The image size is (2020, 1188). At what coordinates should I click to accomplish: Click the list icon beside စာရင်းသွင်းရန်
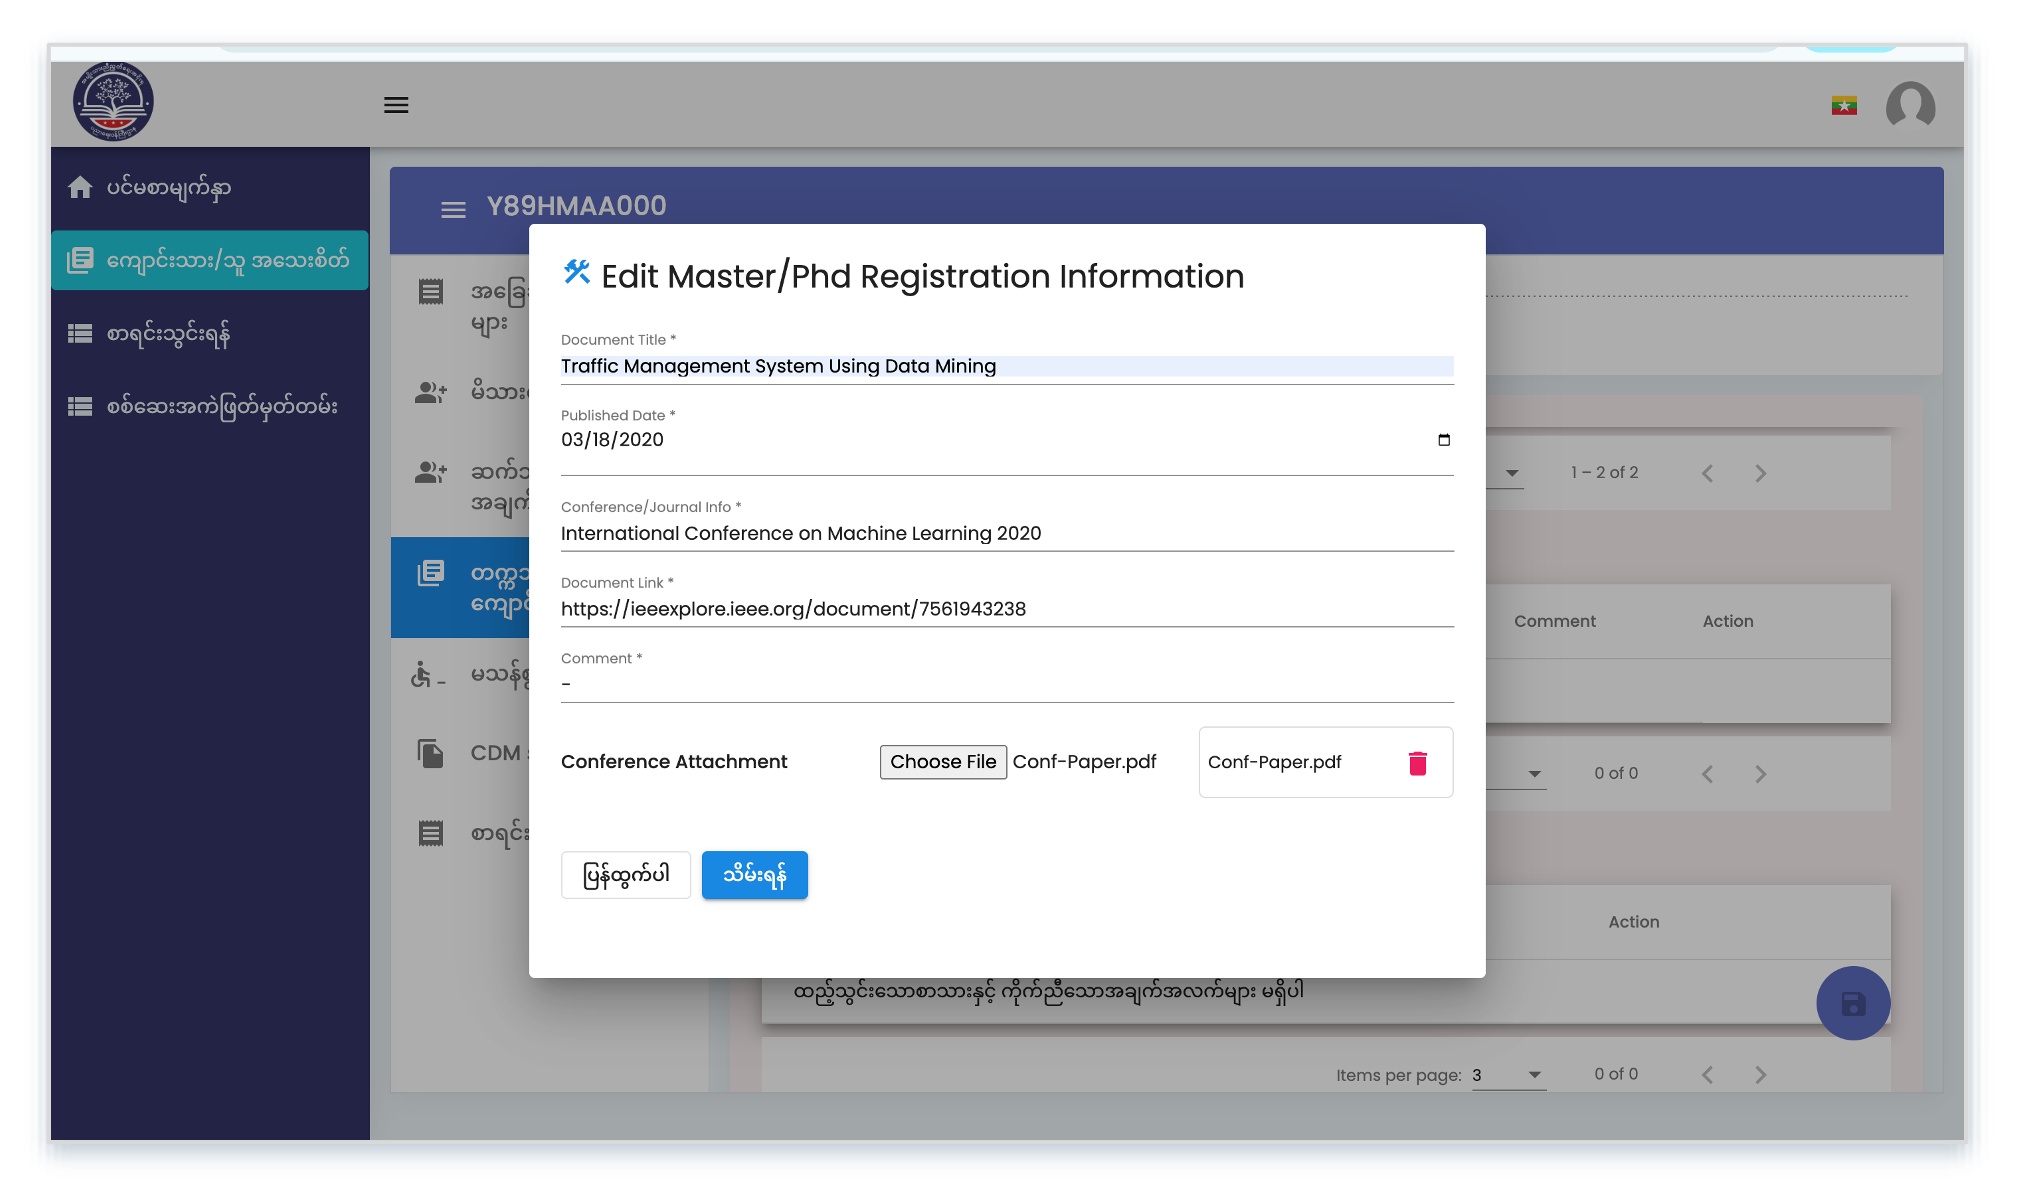coord(80,334)
